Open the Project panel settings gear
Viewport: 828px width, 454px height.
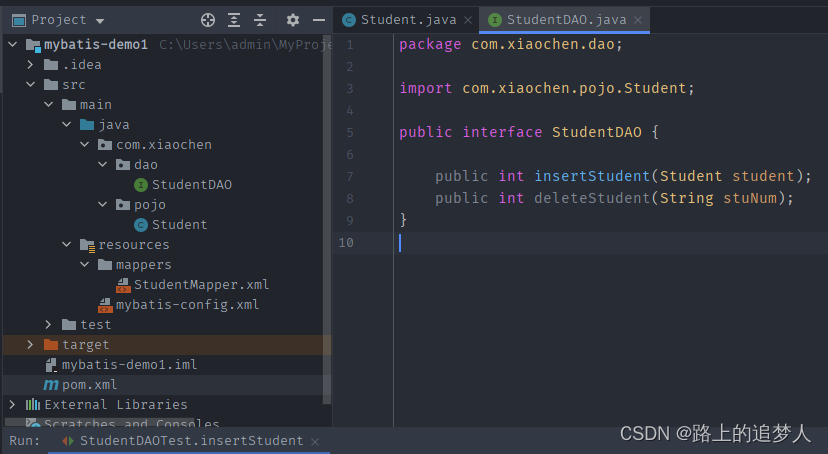click(x=293, y=20)
